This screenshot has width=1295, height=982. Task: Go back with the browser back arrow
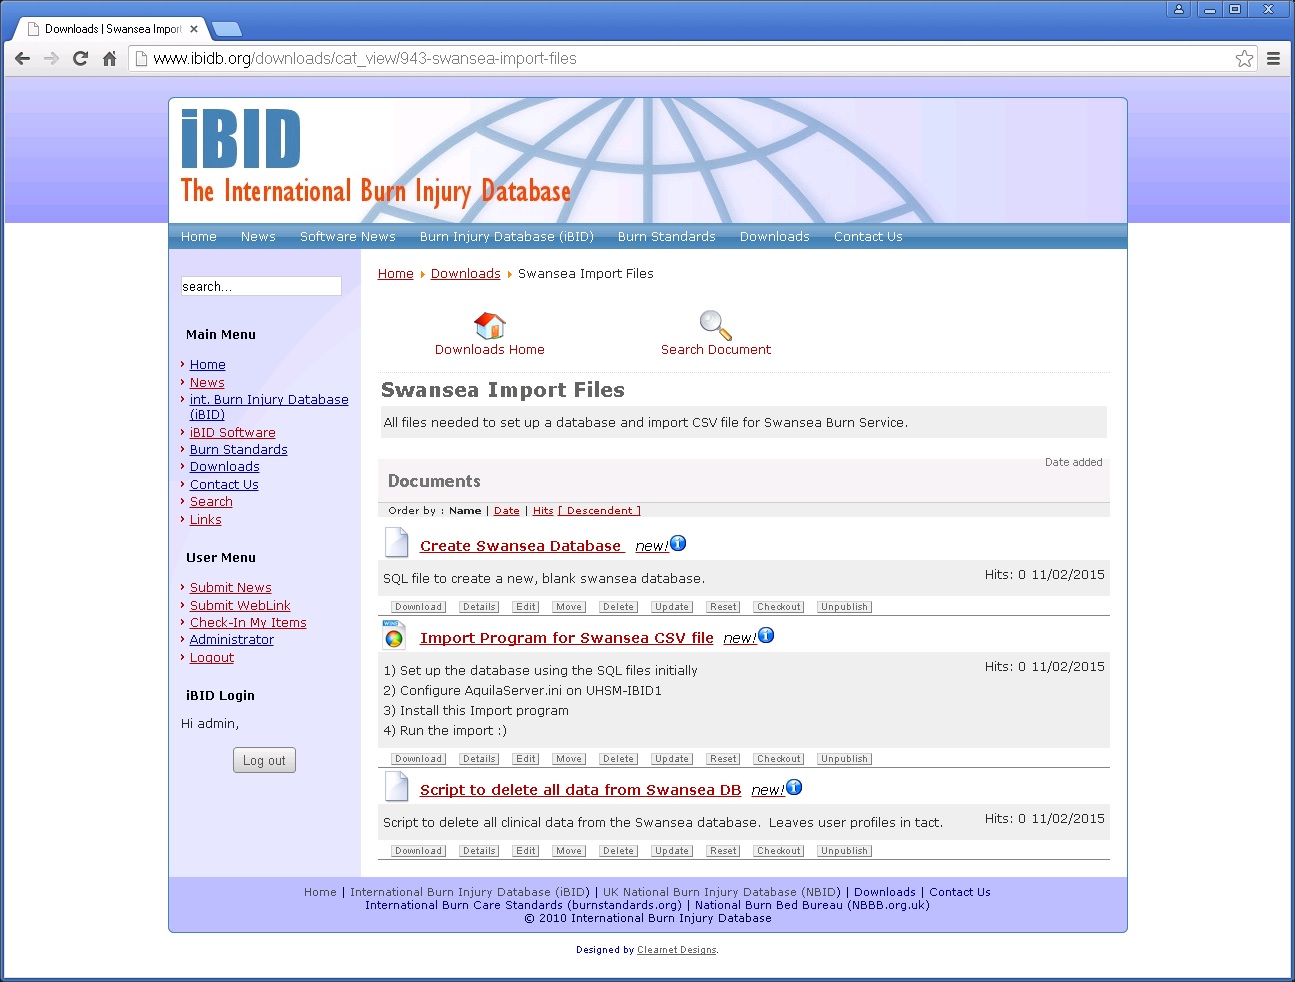[22, 59]
